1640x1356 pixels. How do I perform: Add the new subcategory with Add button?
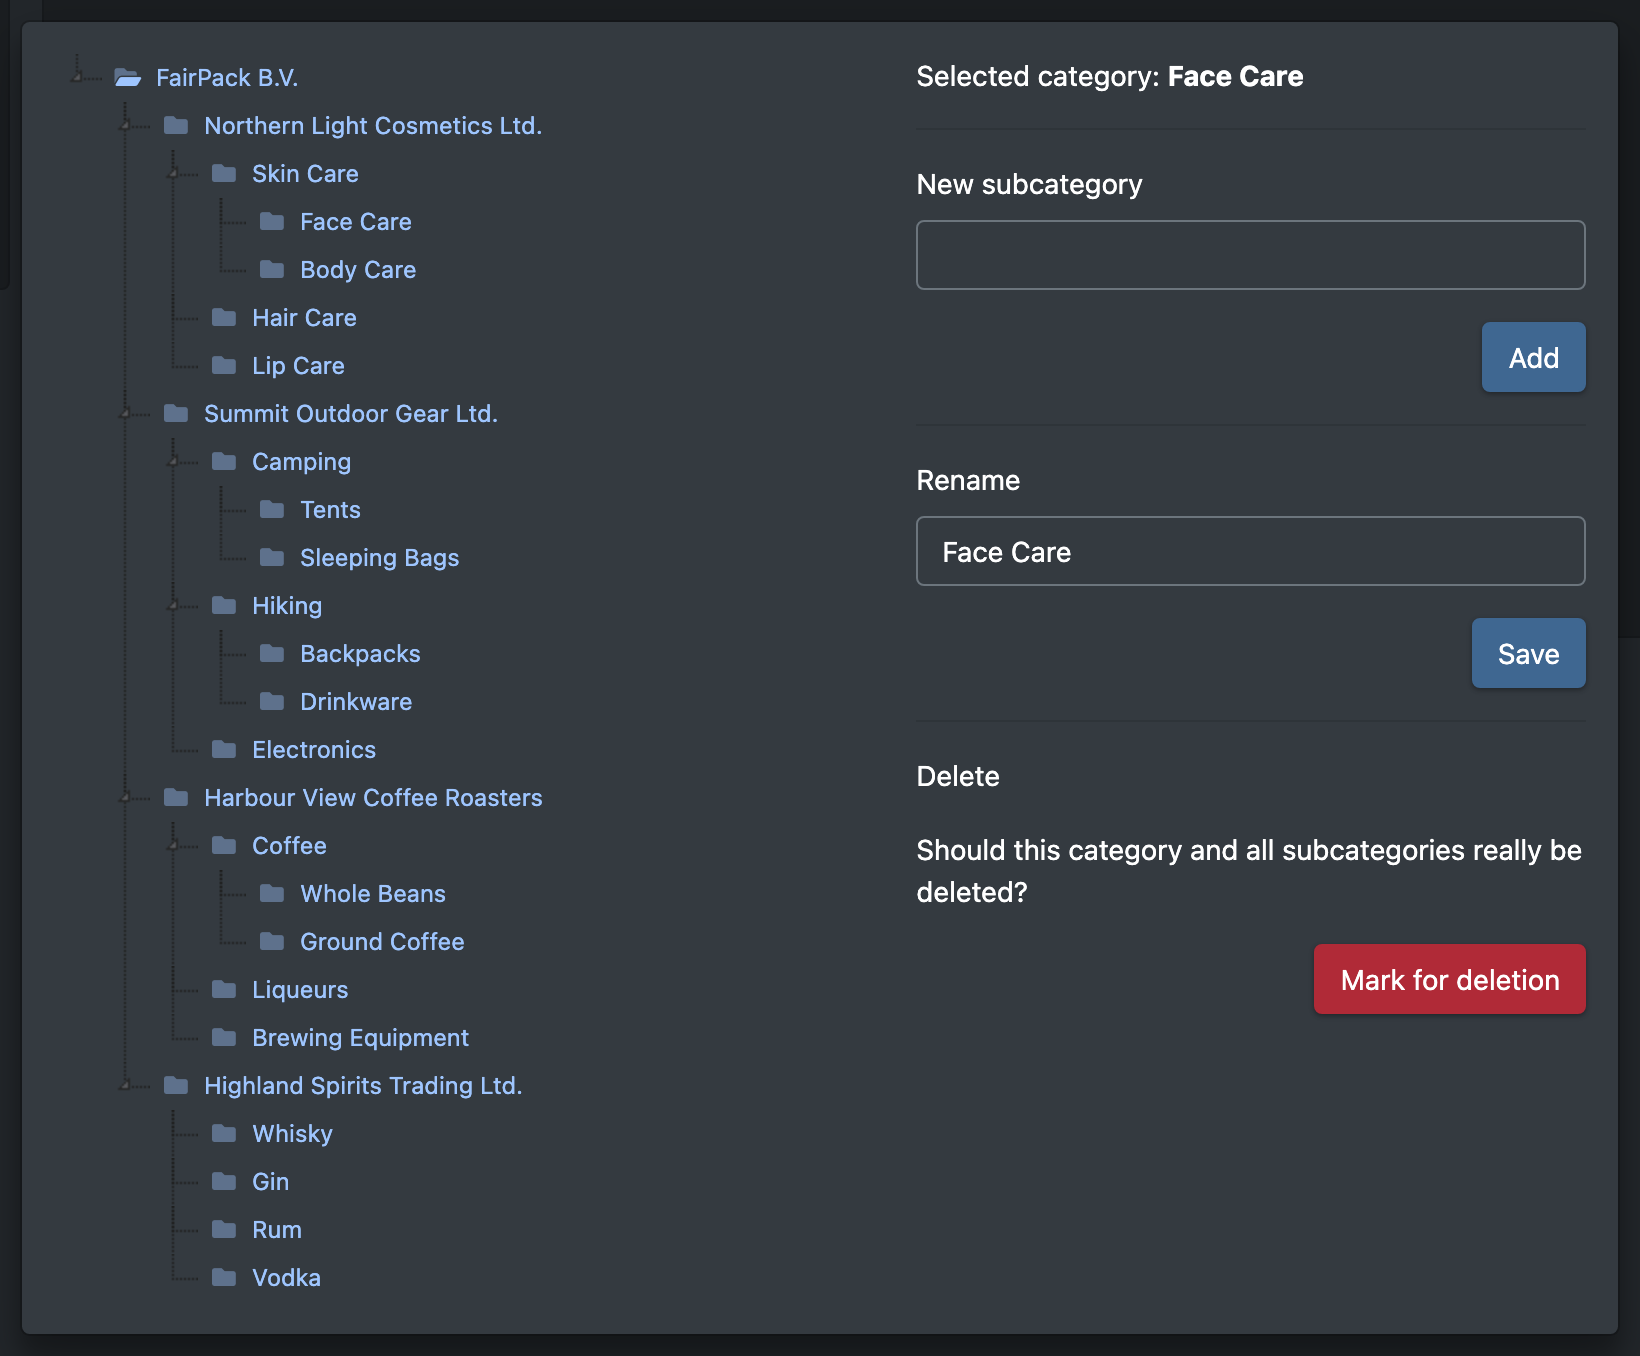[x=1533, y=357]
